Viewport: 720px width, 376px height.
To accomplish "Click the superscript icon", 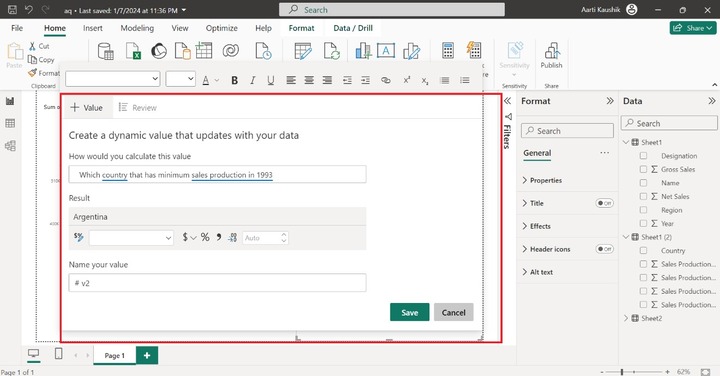I will 407,80.
